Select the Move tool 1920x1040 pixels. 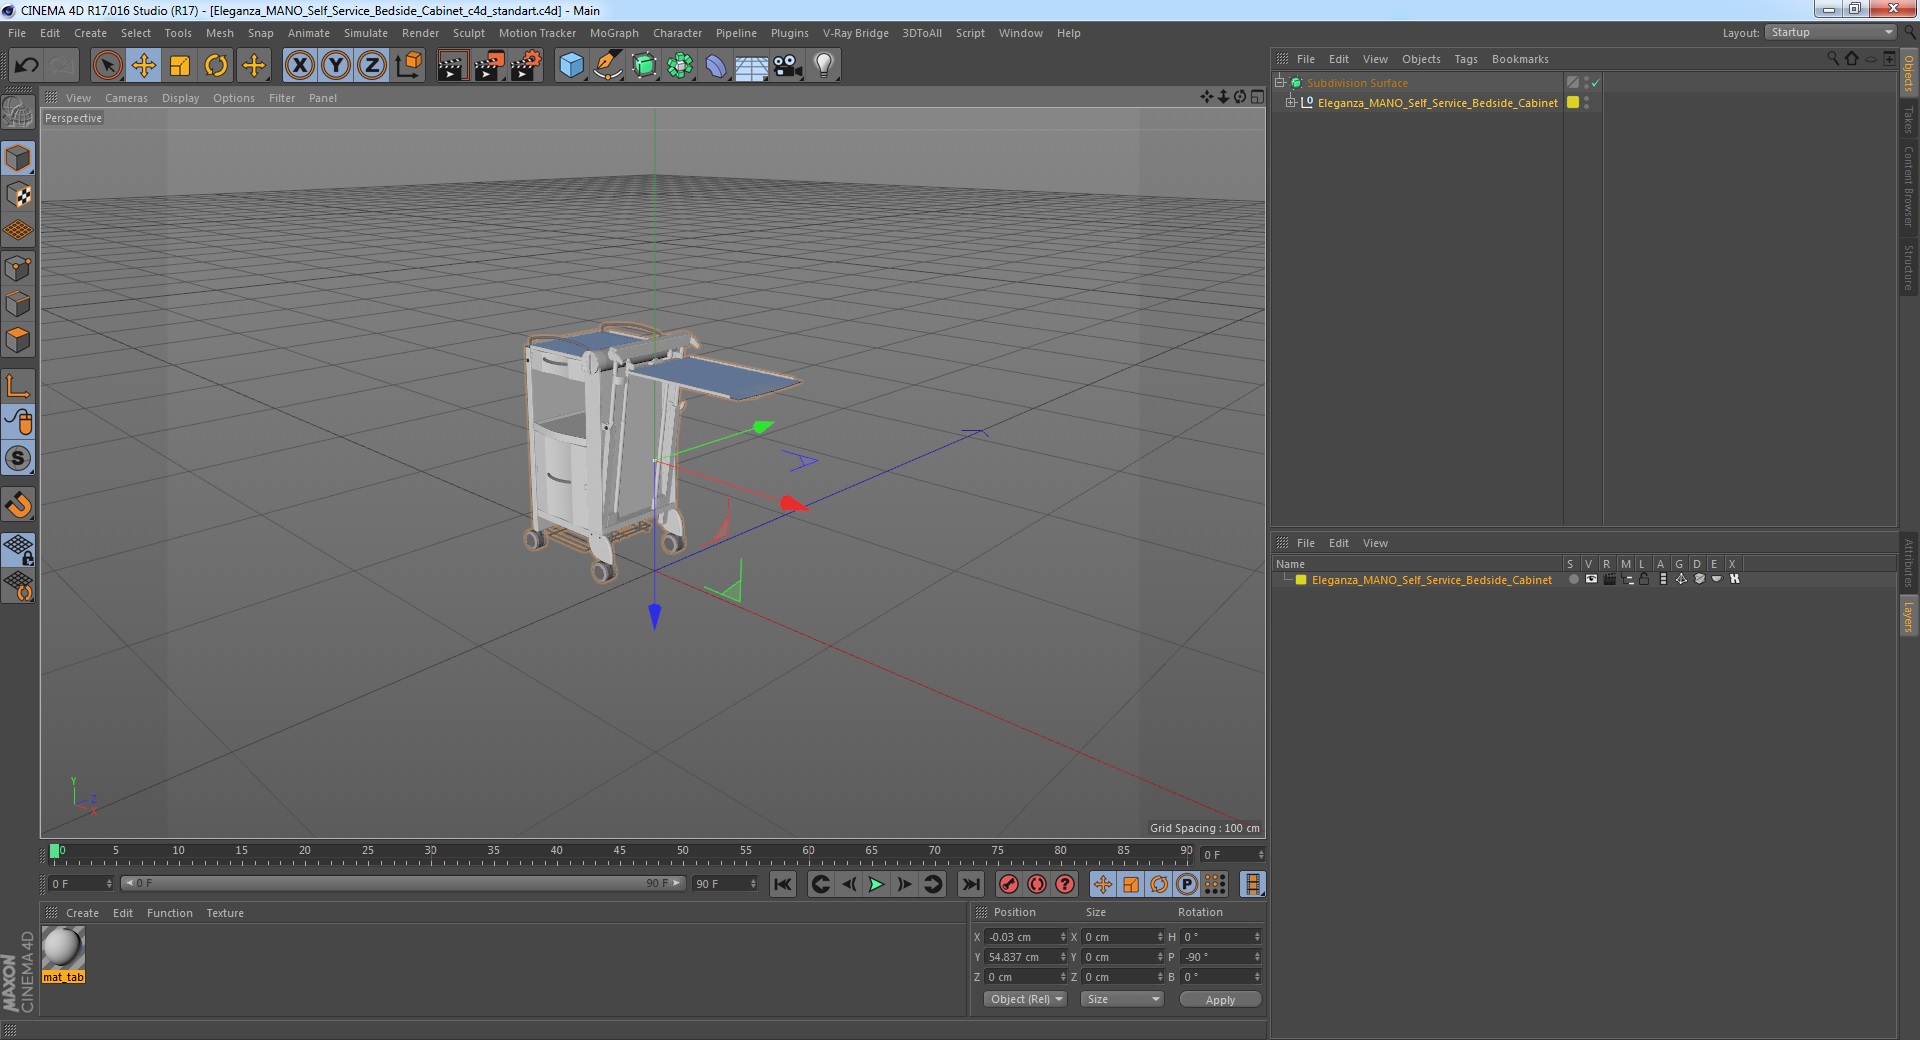click(143, 66)
